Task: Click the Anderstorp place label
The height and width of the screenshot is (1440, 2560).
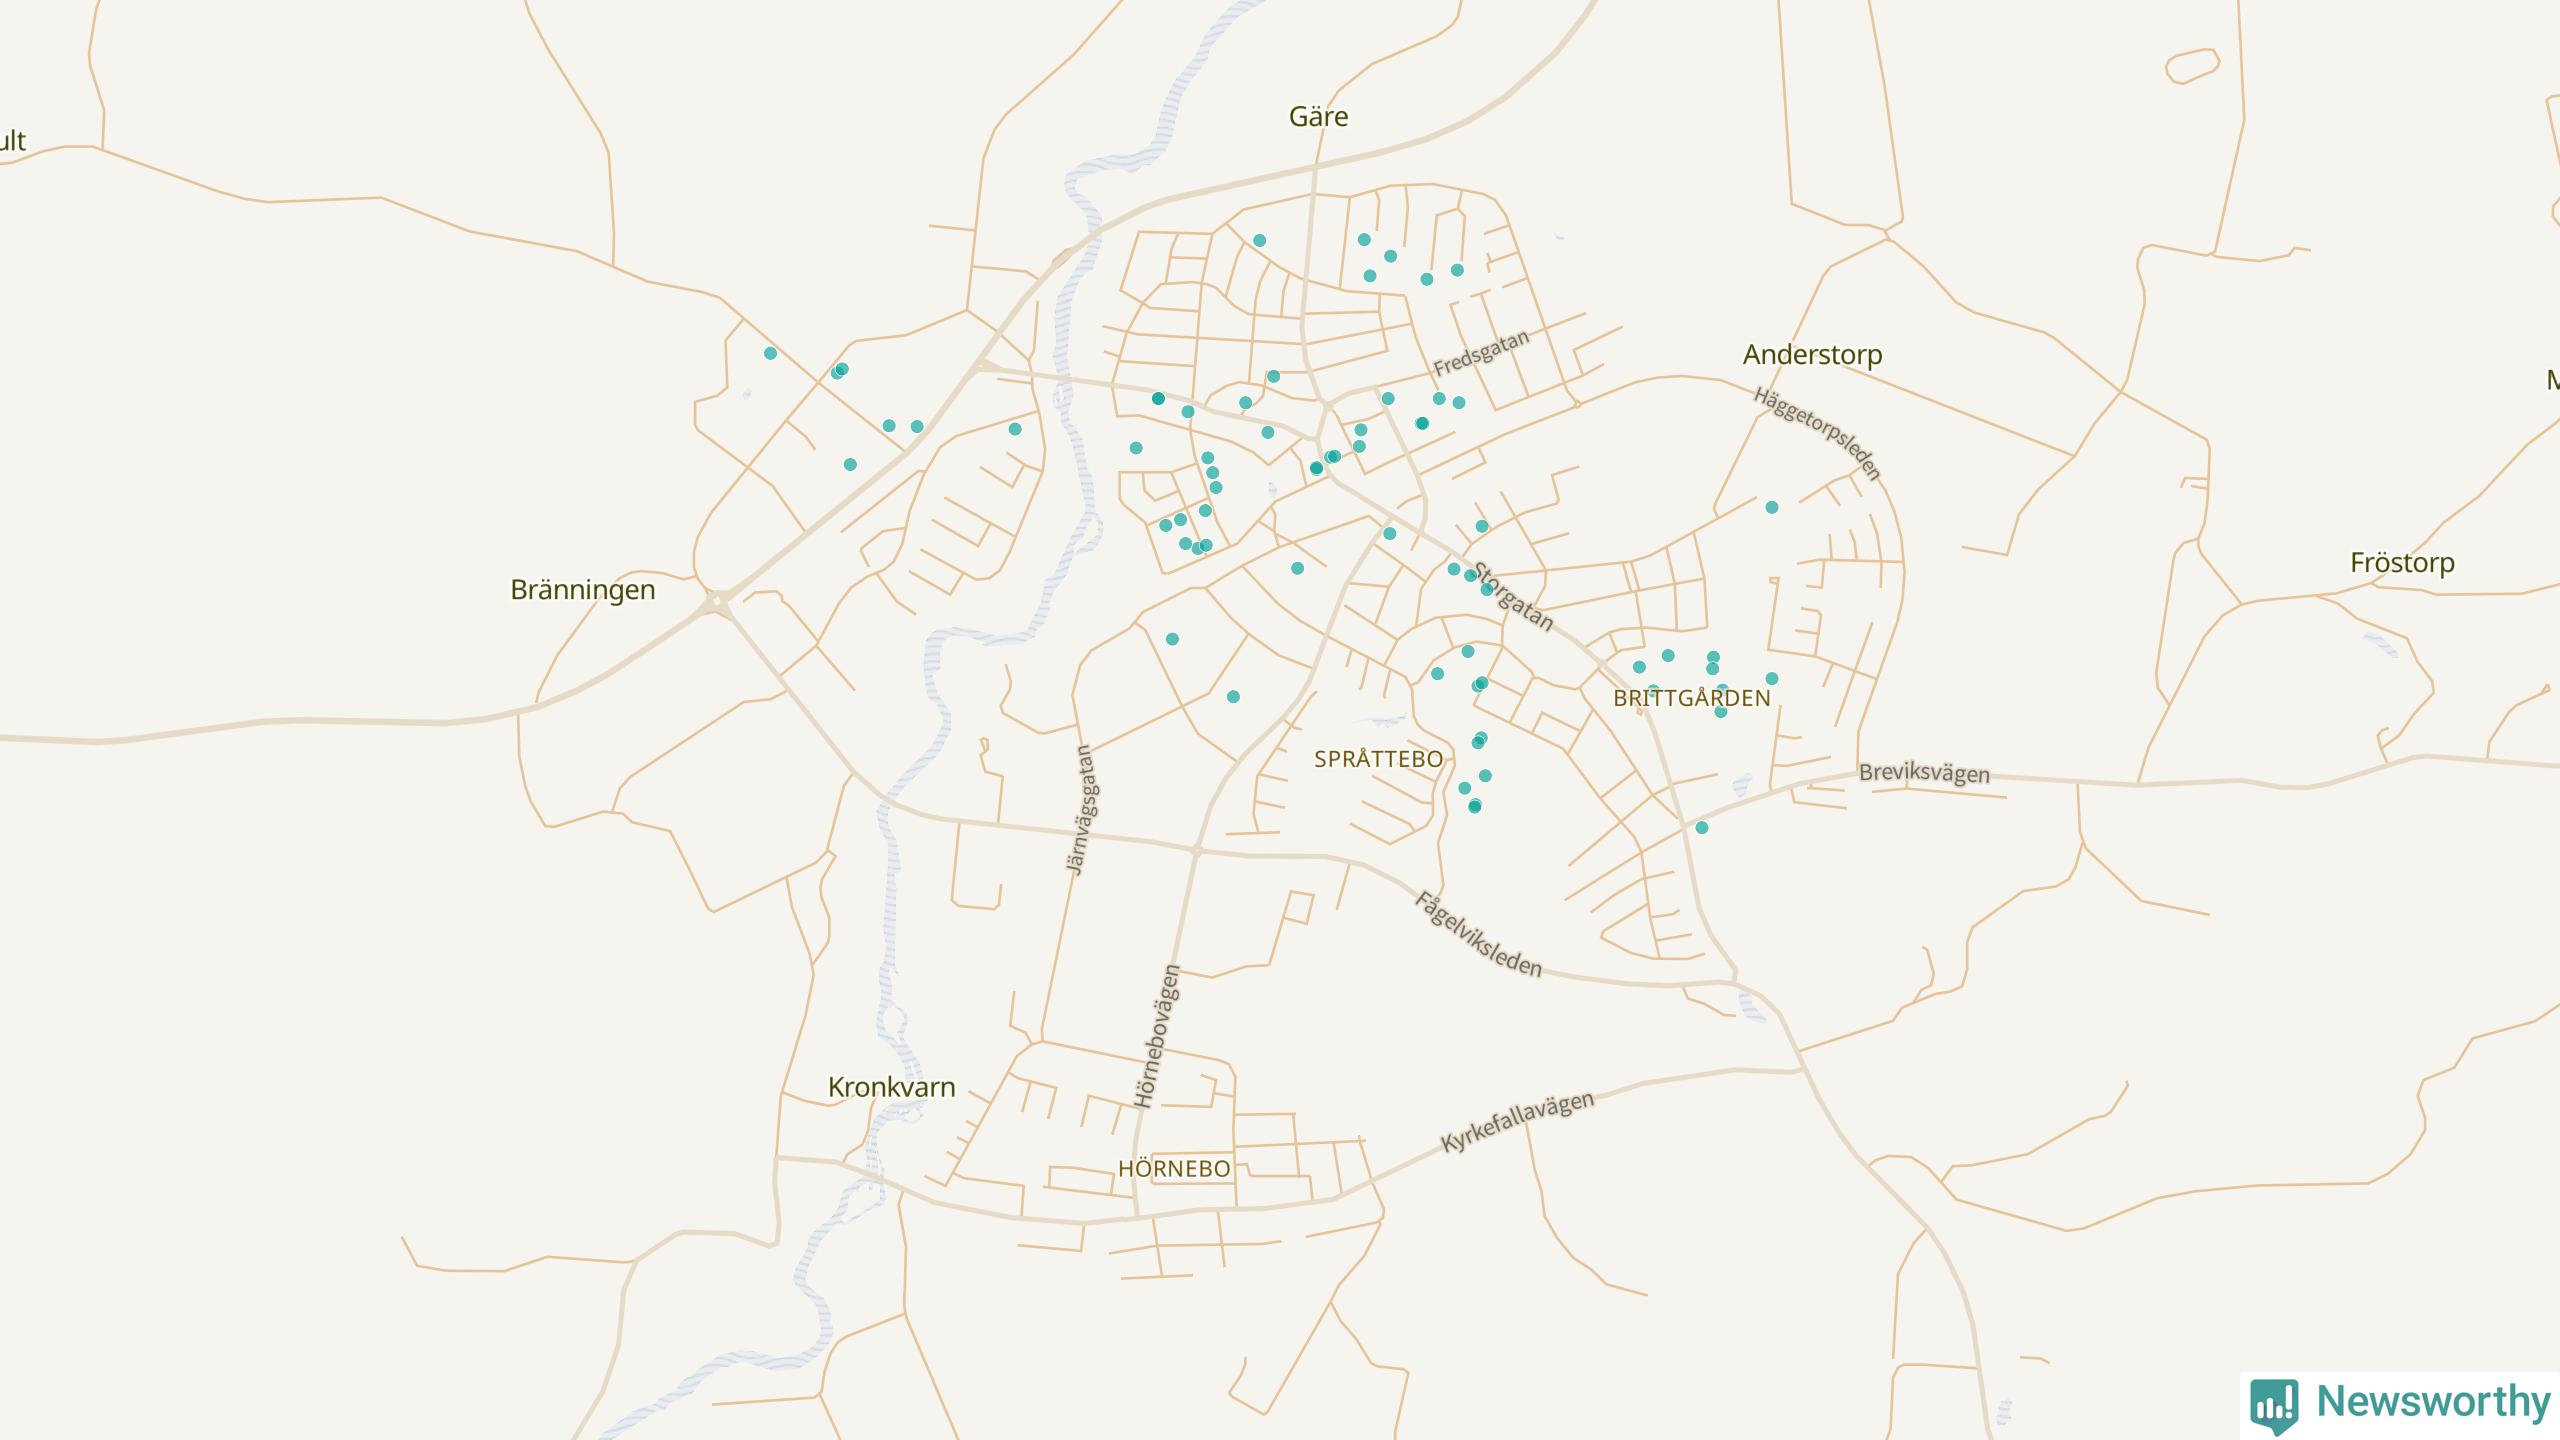Action: 1812,355
